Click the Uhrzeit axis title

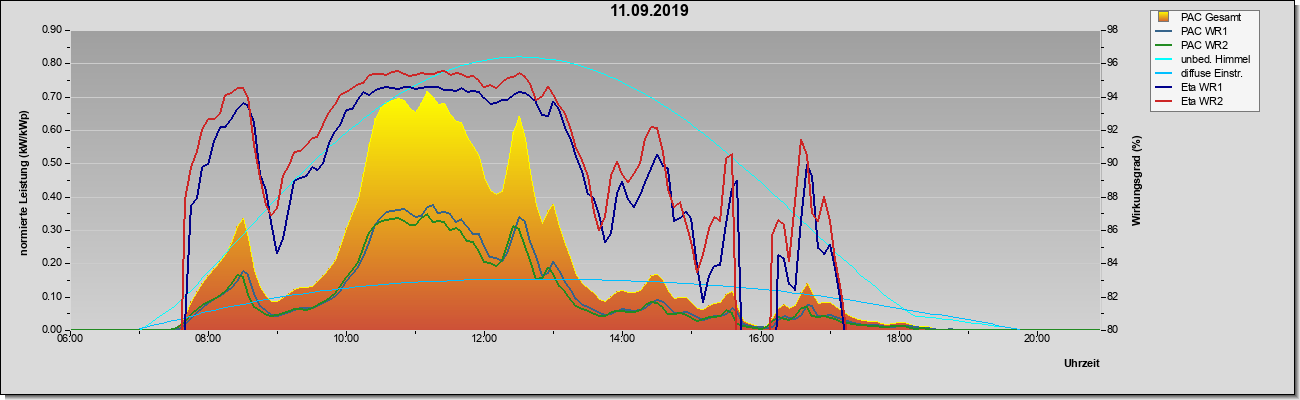coord(1082,364)
